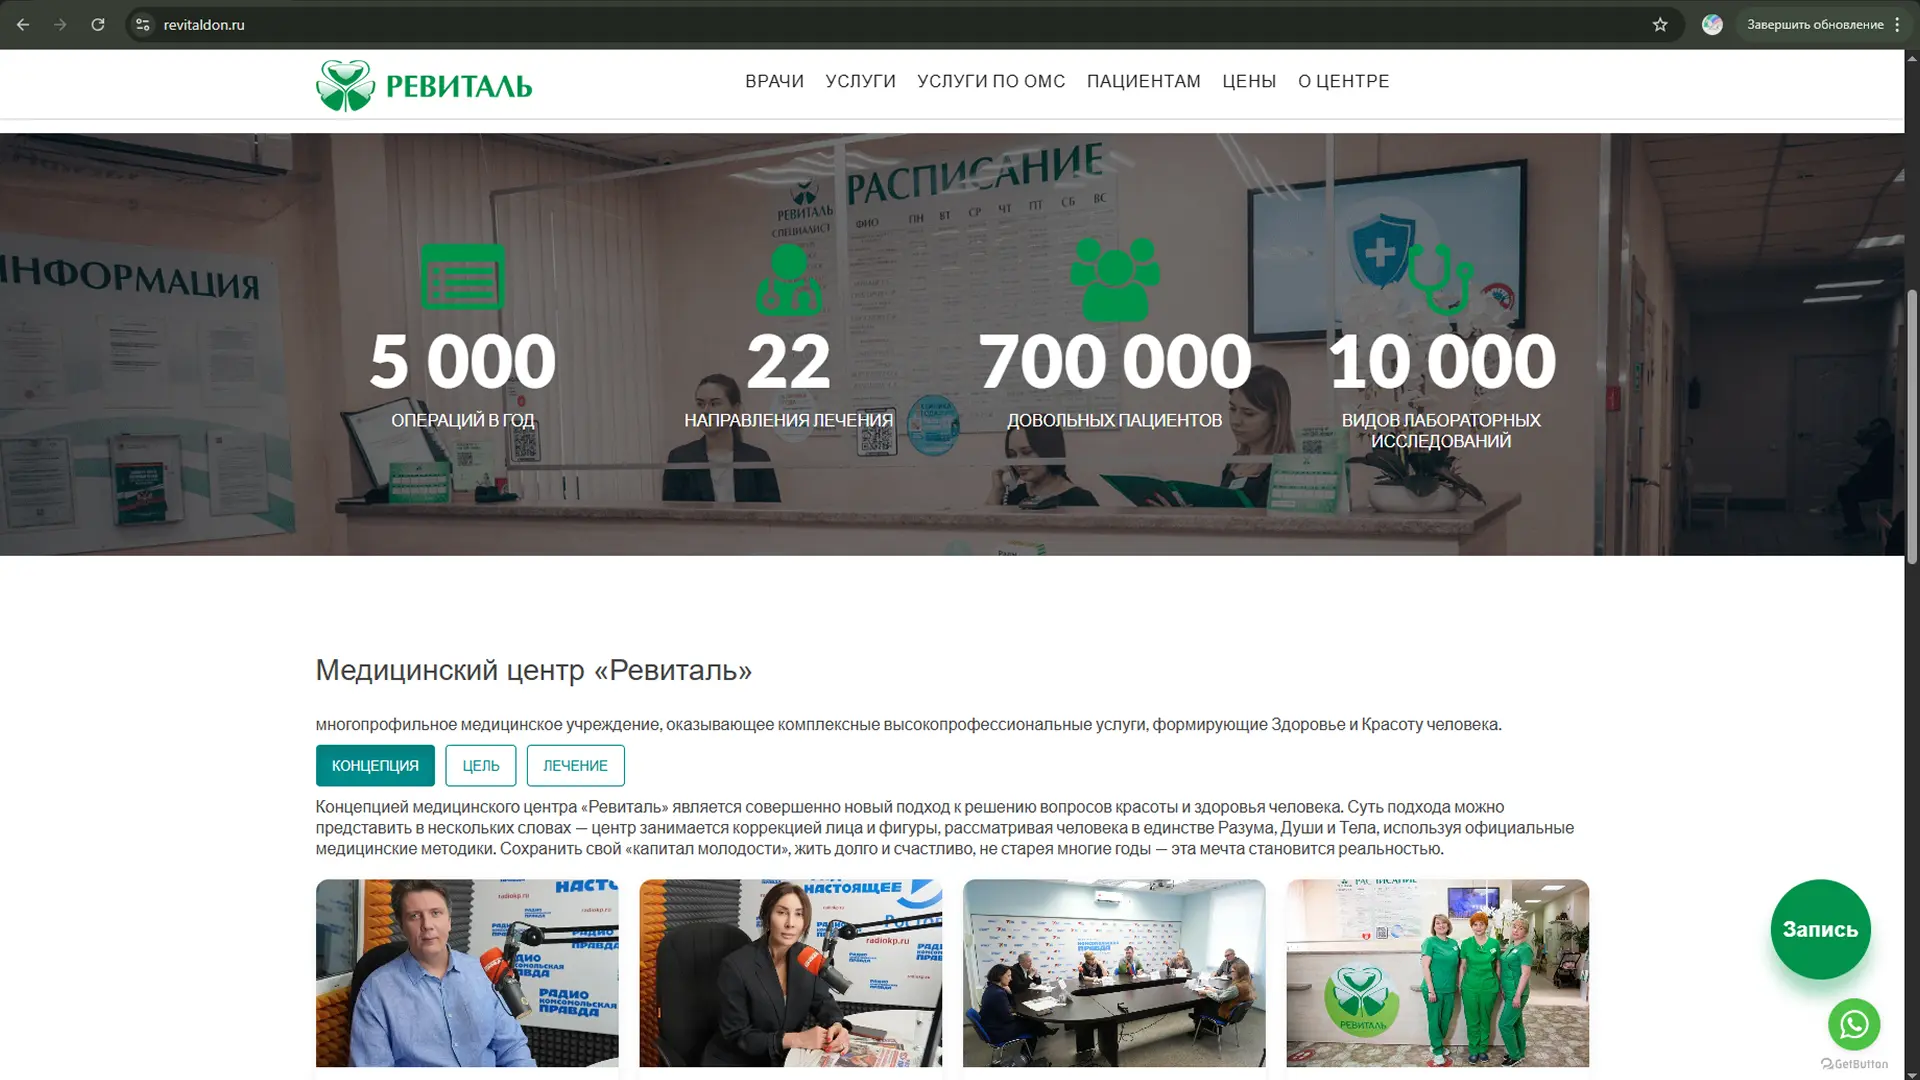Viewport: 1920px width, 1080px height.
Task: Click the browser forward arrow
Action: point(60,25)
